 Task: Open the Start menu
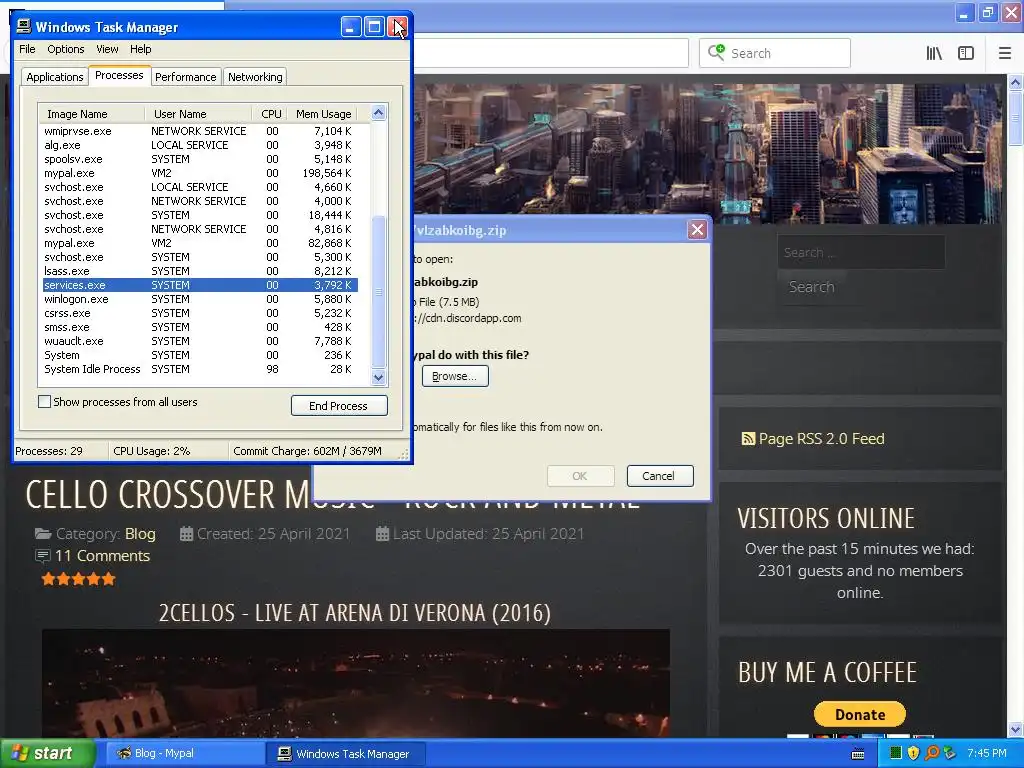coord(47,753)
